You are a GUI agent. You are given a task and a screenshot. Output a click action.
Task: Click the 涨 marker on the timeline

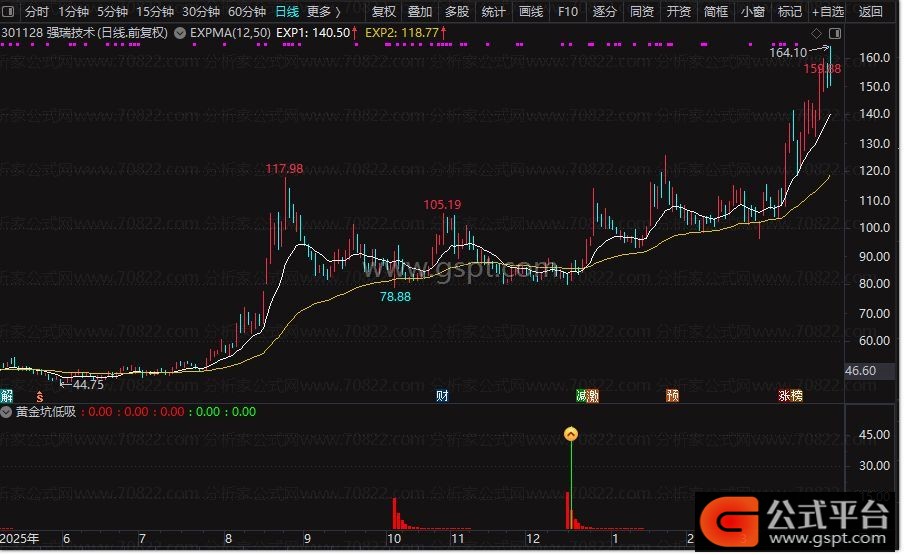click(x=785, y=396)
